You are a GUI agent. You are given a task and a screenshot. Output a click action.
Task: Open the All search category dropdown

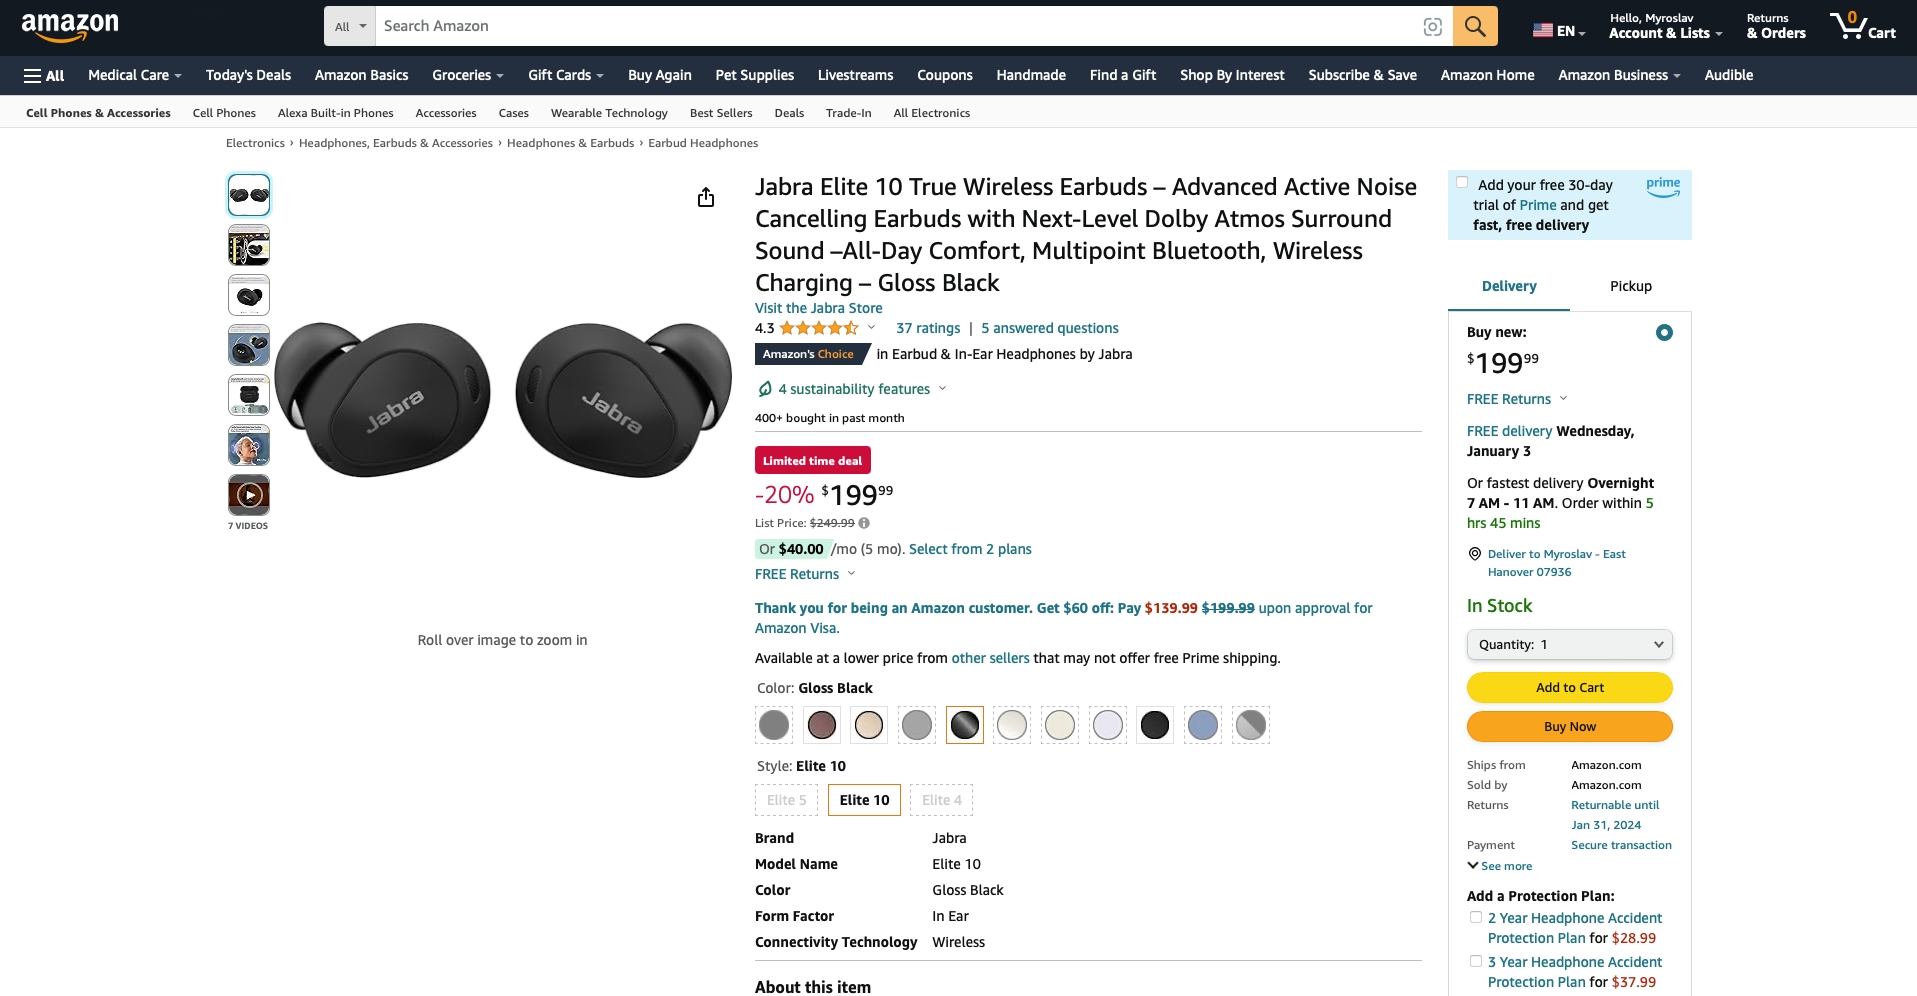click(350, 26)
